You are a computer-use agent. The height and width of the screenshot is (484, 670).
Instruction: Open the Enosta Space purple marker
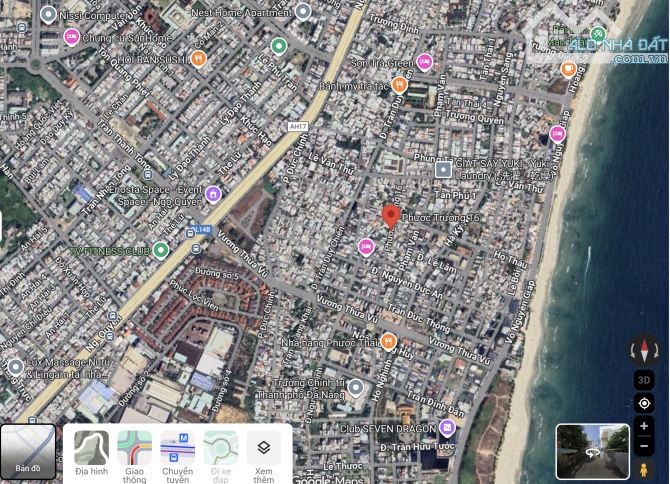213,194
